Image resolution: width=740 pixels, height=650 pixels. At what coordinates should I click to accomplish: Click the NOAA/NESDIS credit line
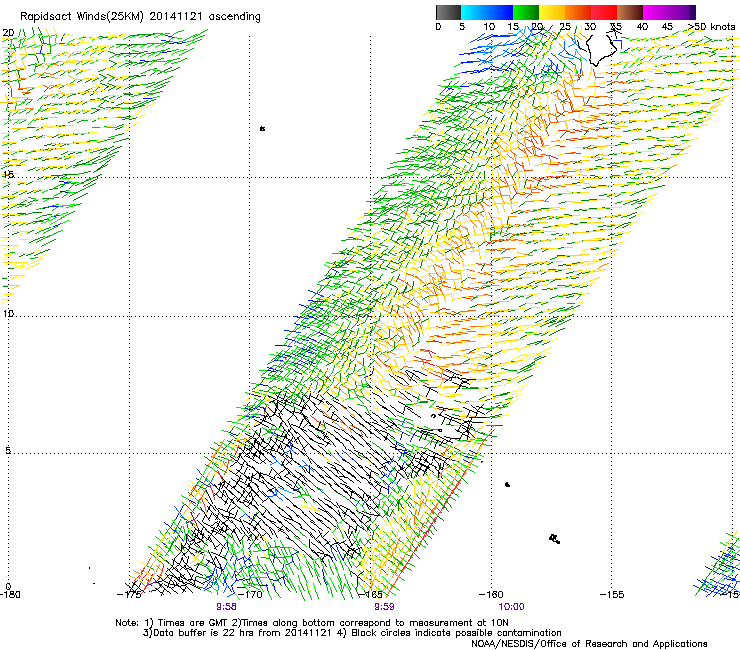click(x=589, y=644)
